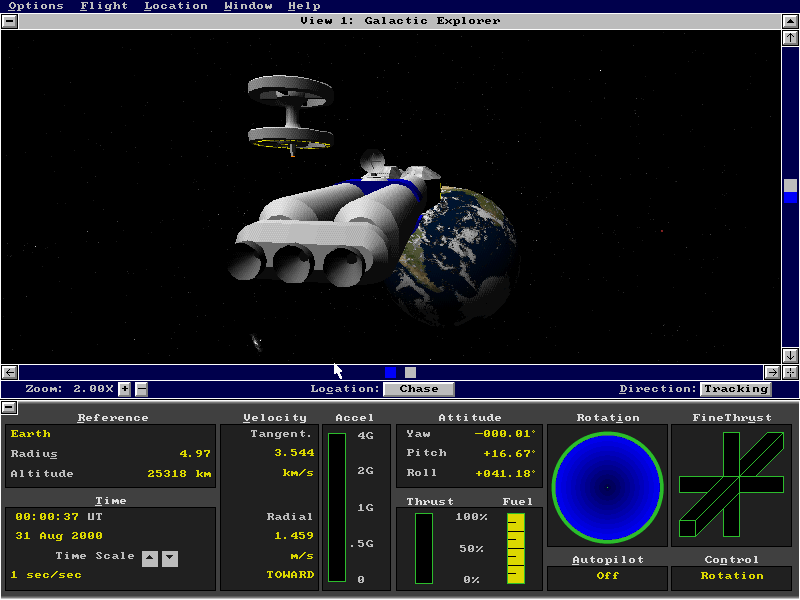The width and height of the screenshot is (800, 600).
Task: Click the crosshair center-view button at scrollbar corner
Action: 790,372
